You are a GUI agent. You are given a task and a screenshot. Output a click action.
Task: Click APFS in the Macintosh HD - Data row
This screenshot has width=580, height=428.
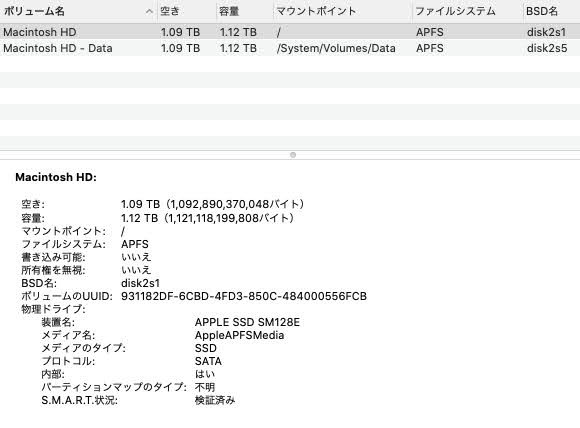[429, 48]
